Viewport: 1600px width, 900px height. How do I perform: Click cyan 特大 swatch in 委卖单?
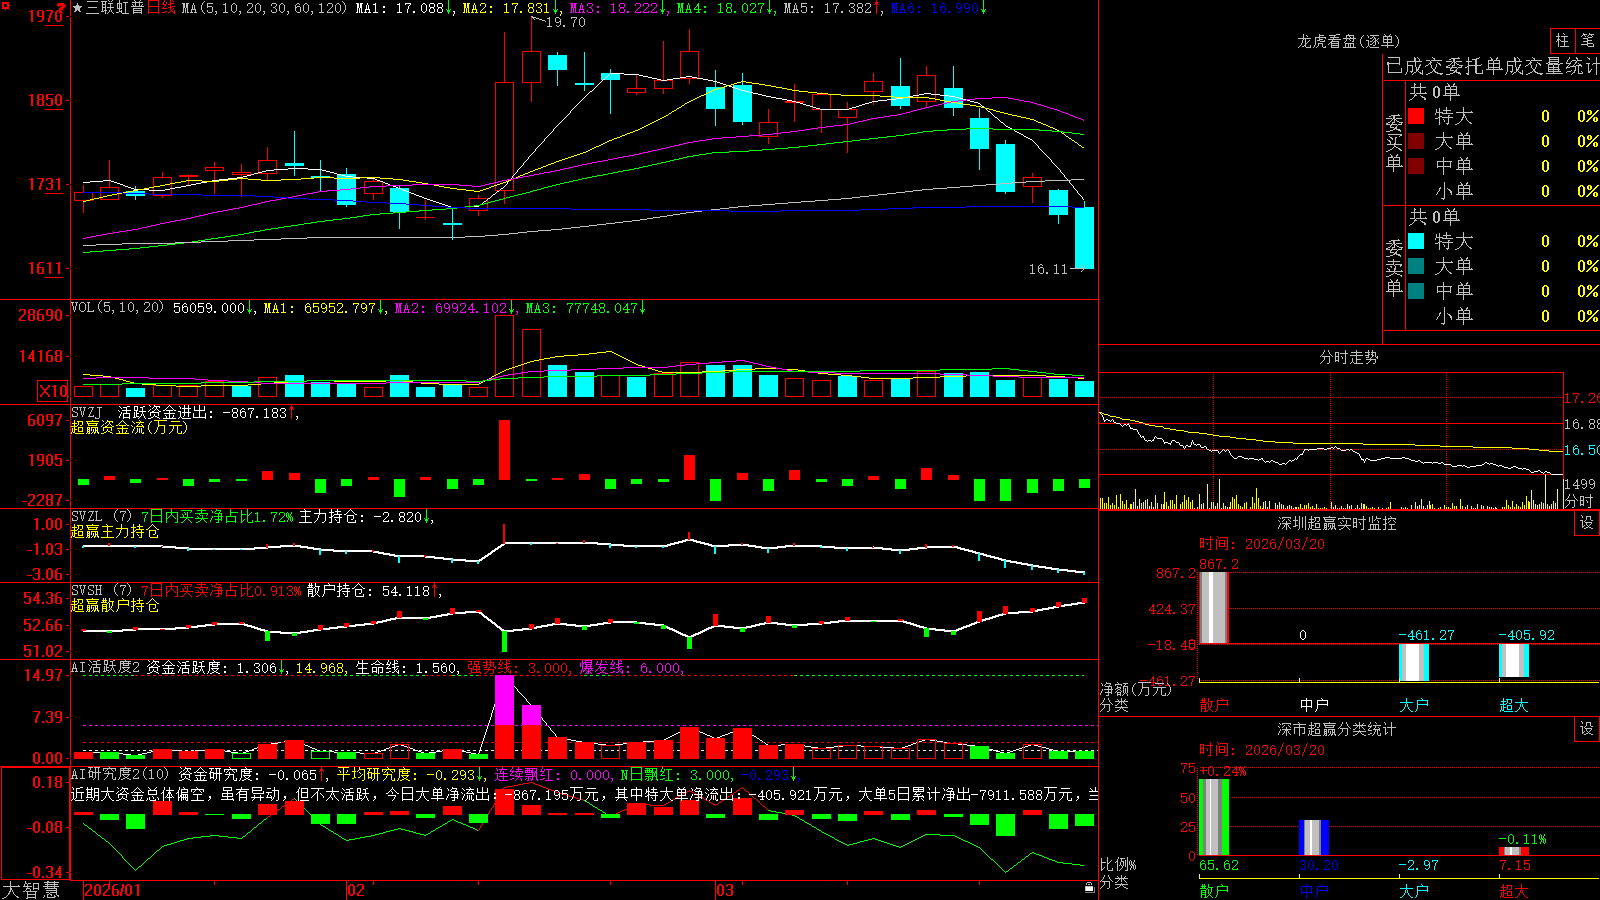pos(1416,241)
